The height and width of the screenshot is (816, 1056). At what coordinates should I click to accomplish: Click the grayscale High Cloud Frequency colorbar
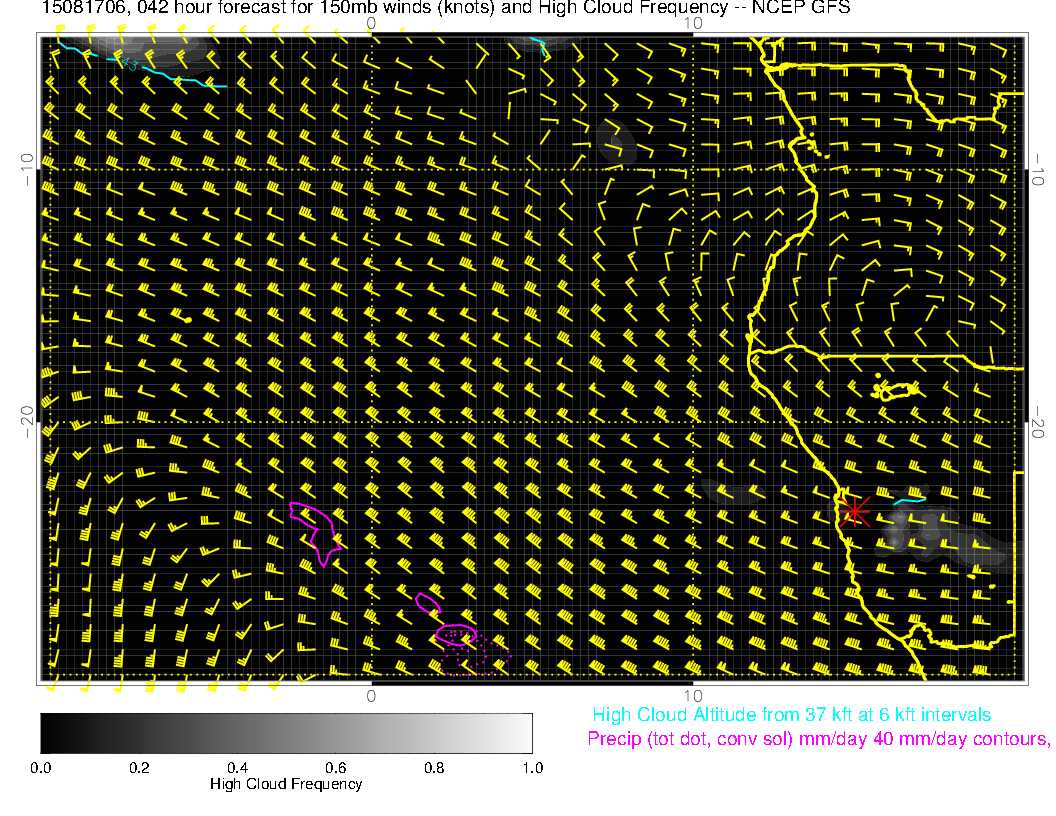tap(286, 732)
